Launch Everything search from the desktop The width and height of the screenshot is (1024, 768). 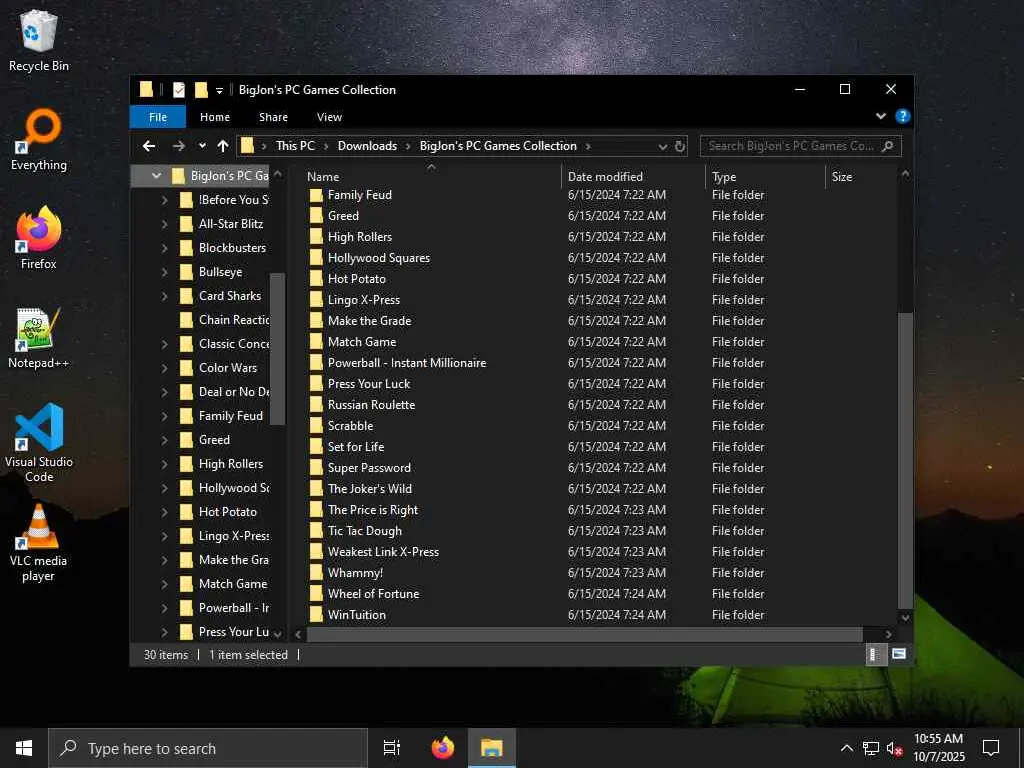(x=39, y=140)
